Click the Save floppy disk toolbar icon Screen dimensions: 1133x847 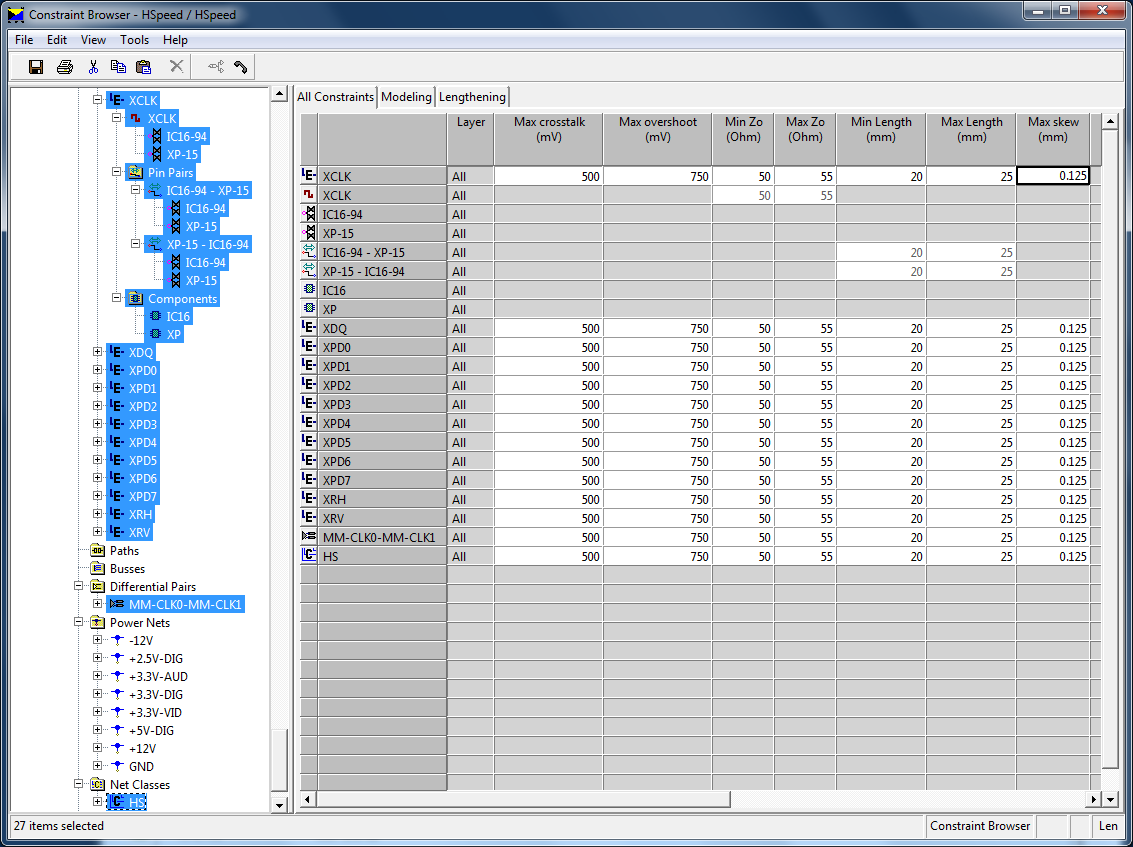(x=36, y=67)
